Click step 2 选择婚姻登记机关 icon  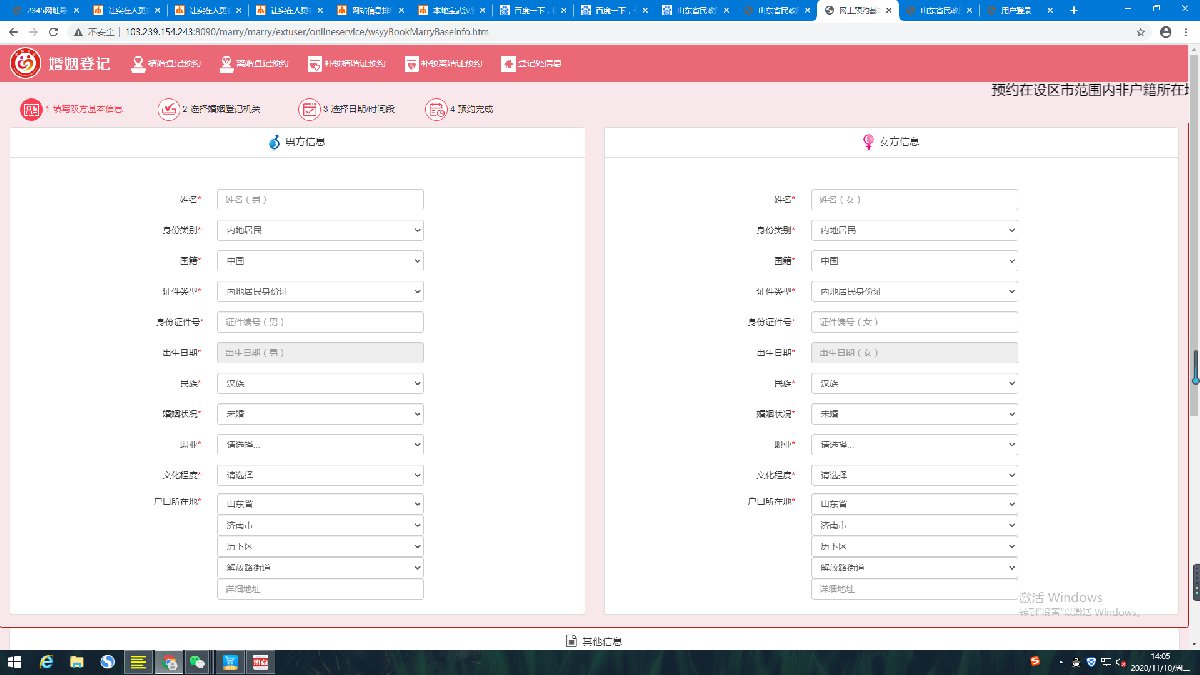tap(167, 109)
